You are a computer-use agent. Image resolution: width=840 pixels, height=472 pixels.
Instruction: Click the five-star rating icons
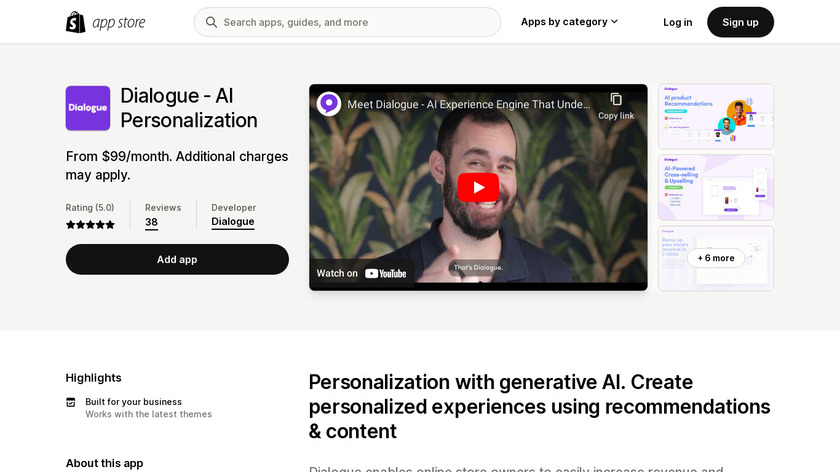click(x=90, y=224)
